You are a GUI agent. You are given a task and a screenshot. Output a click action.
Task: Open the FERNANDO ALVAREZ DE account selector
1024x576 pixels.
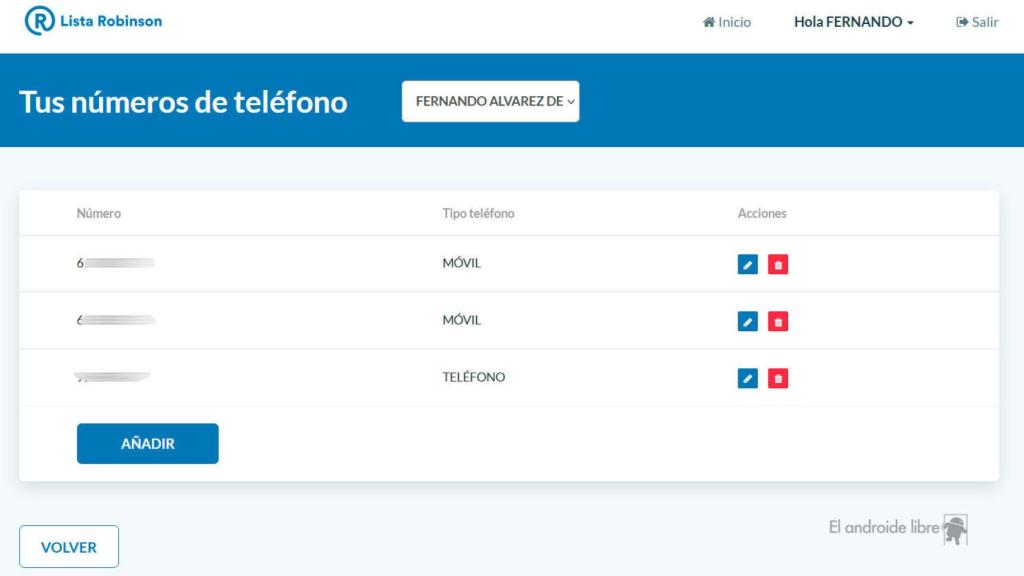pyautogui.click(x=490, y=100)
